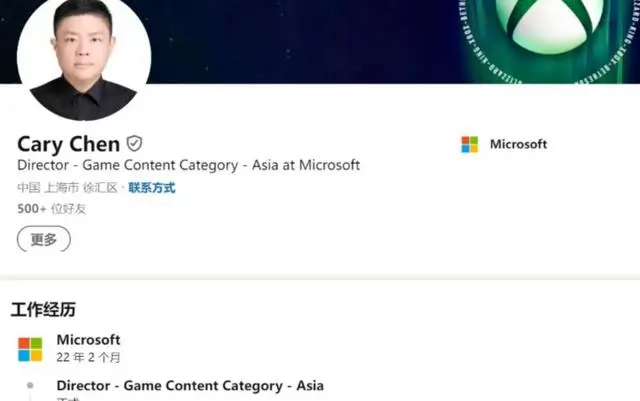Click the headline Director at Microsoft text
This screenshot has height=401, width=640.
tap(189, 165)
